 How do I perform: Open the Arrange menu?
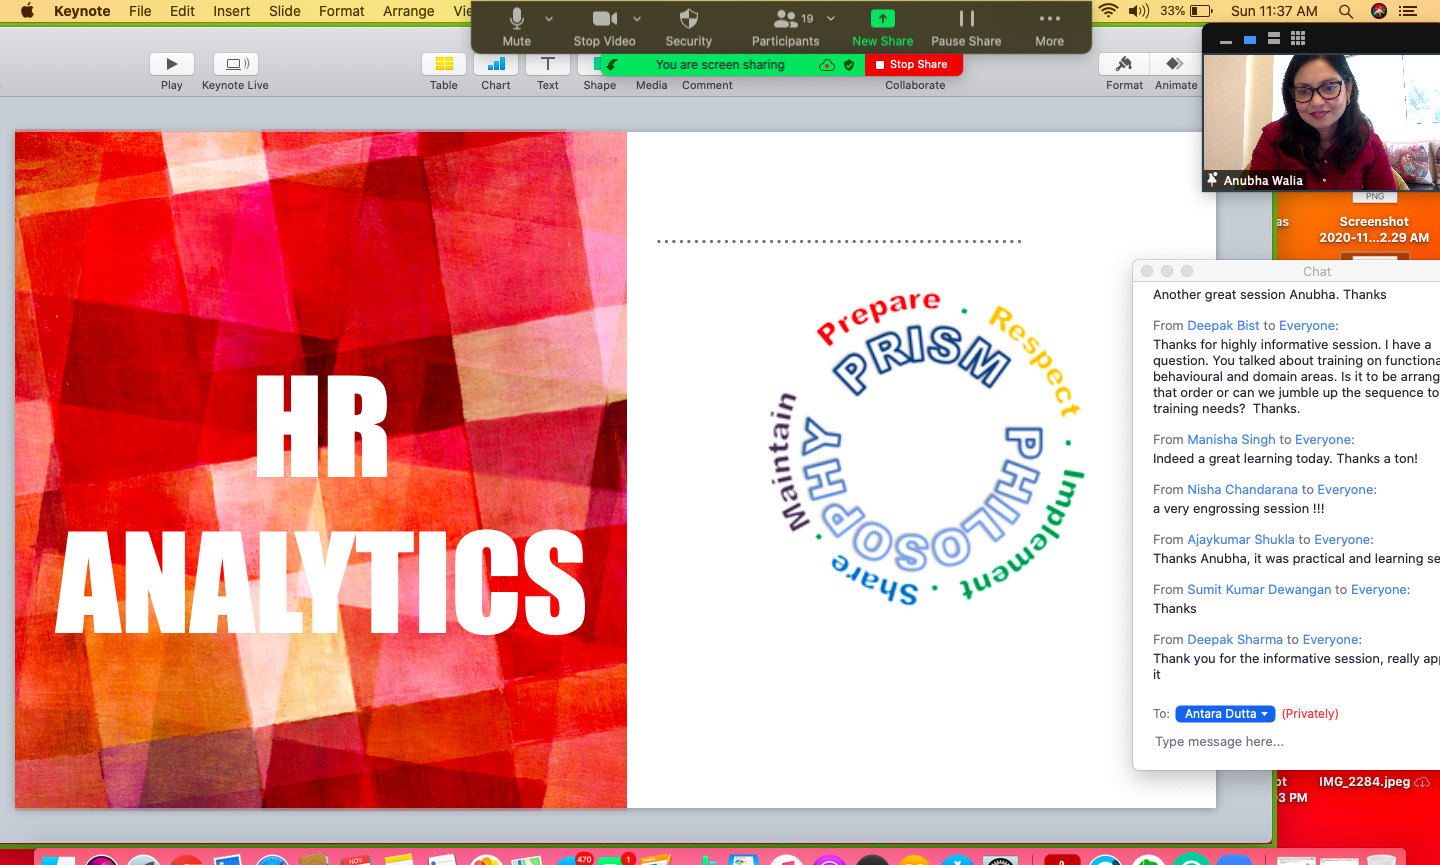click(408, 11)
